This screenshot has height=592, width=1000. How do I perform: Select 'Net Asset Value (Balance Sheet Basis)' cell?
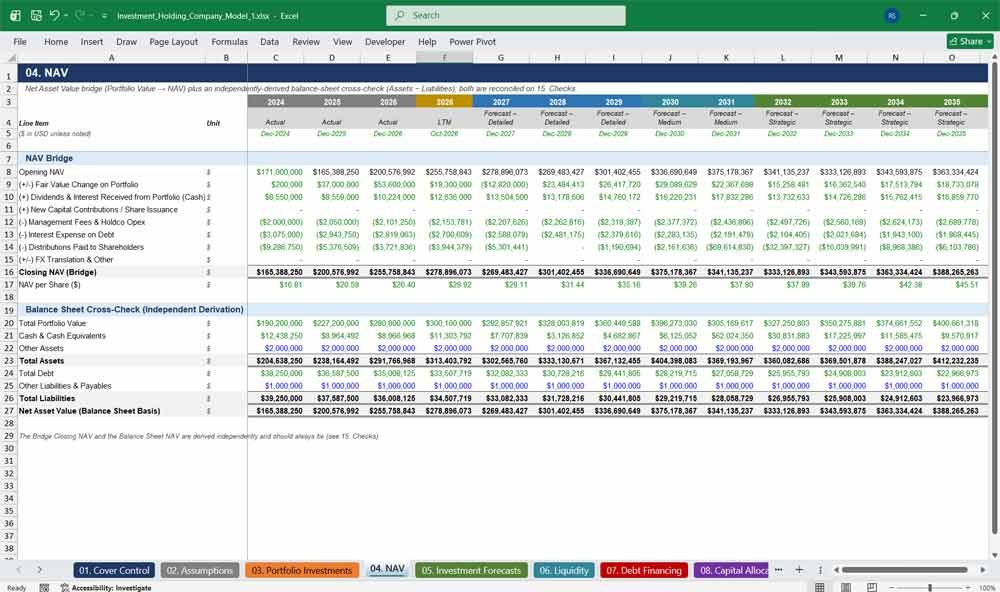pos(89,411)
